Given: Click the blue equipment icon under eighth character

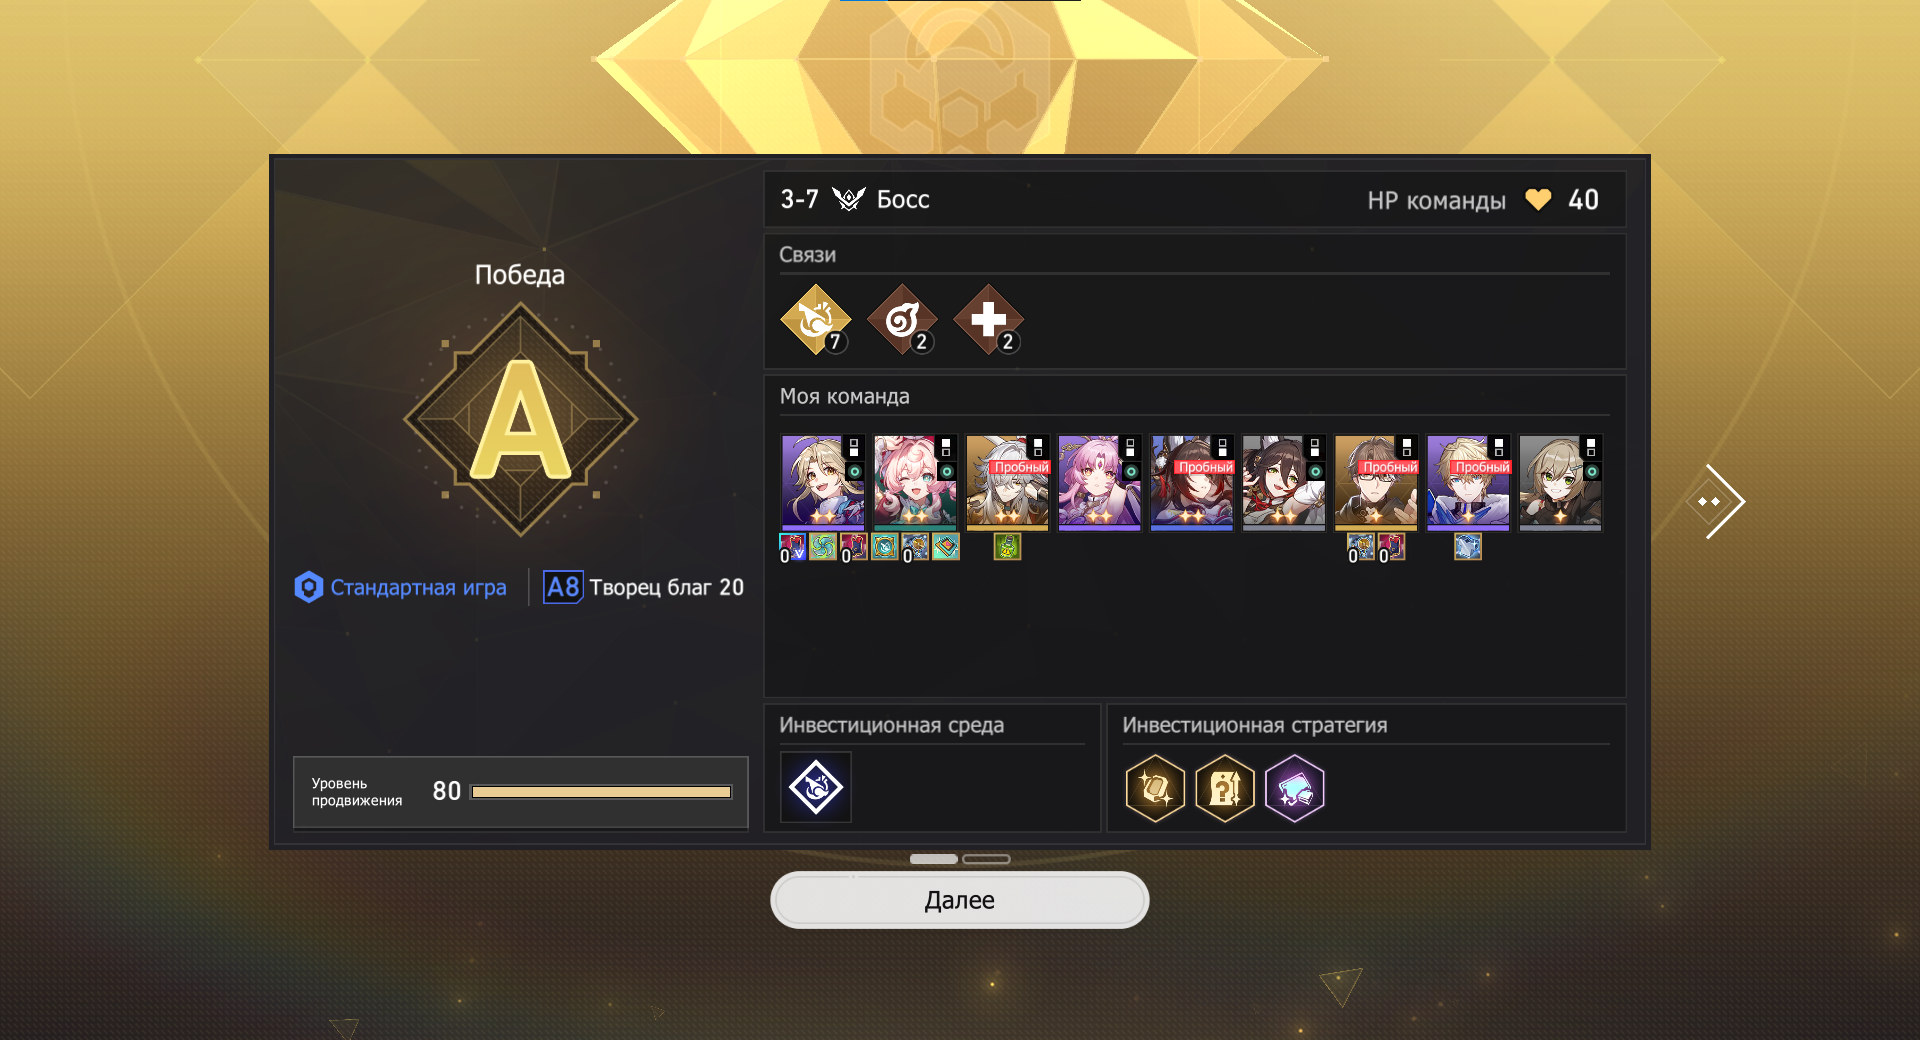Looking at the screenshot, I should (x=1467, y=547).
